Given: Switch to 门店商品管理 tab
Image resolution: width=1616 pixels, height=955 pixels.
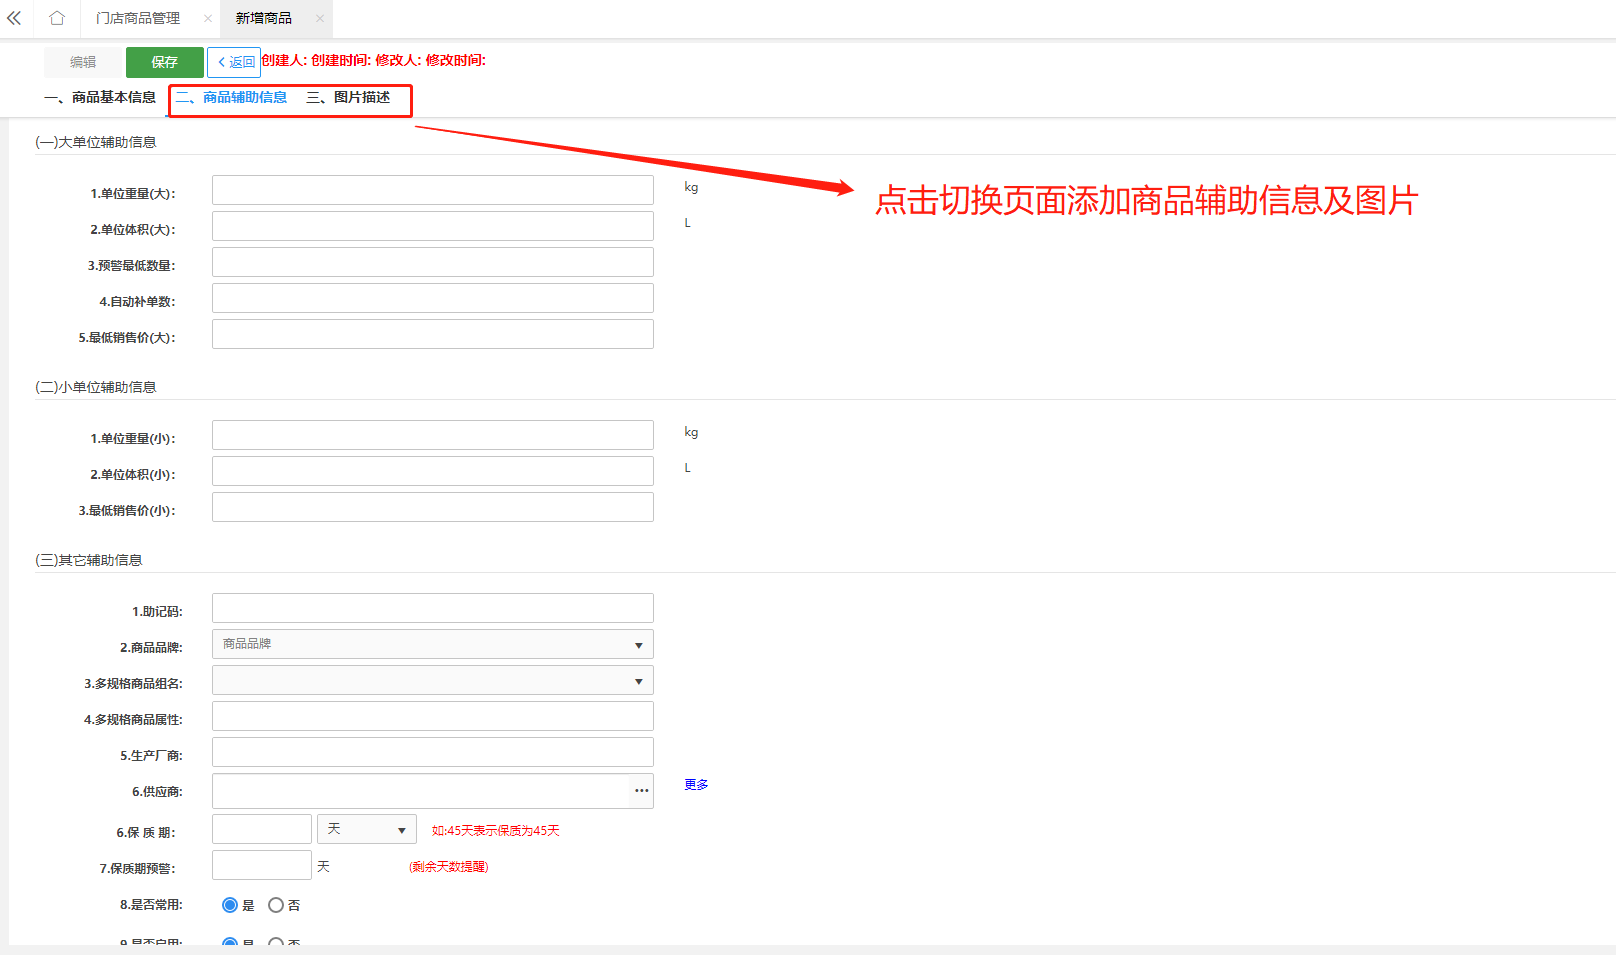Looking at the screenshot, I should coord(138,18).
